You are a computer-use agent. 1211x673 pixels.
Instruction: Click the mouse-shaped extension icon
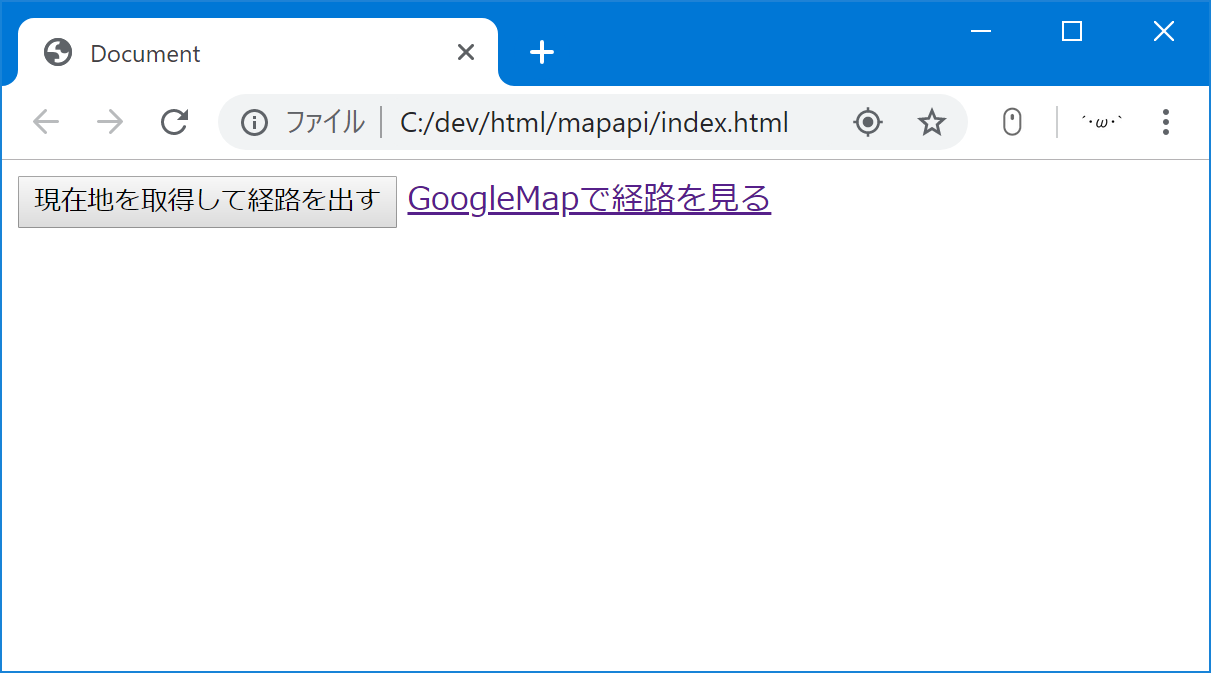pos(1011,121)
